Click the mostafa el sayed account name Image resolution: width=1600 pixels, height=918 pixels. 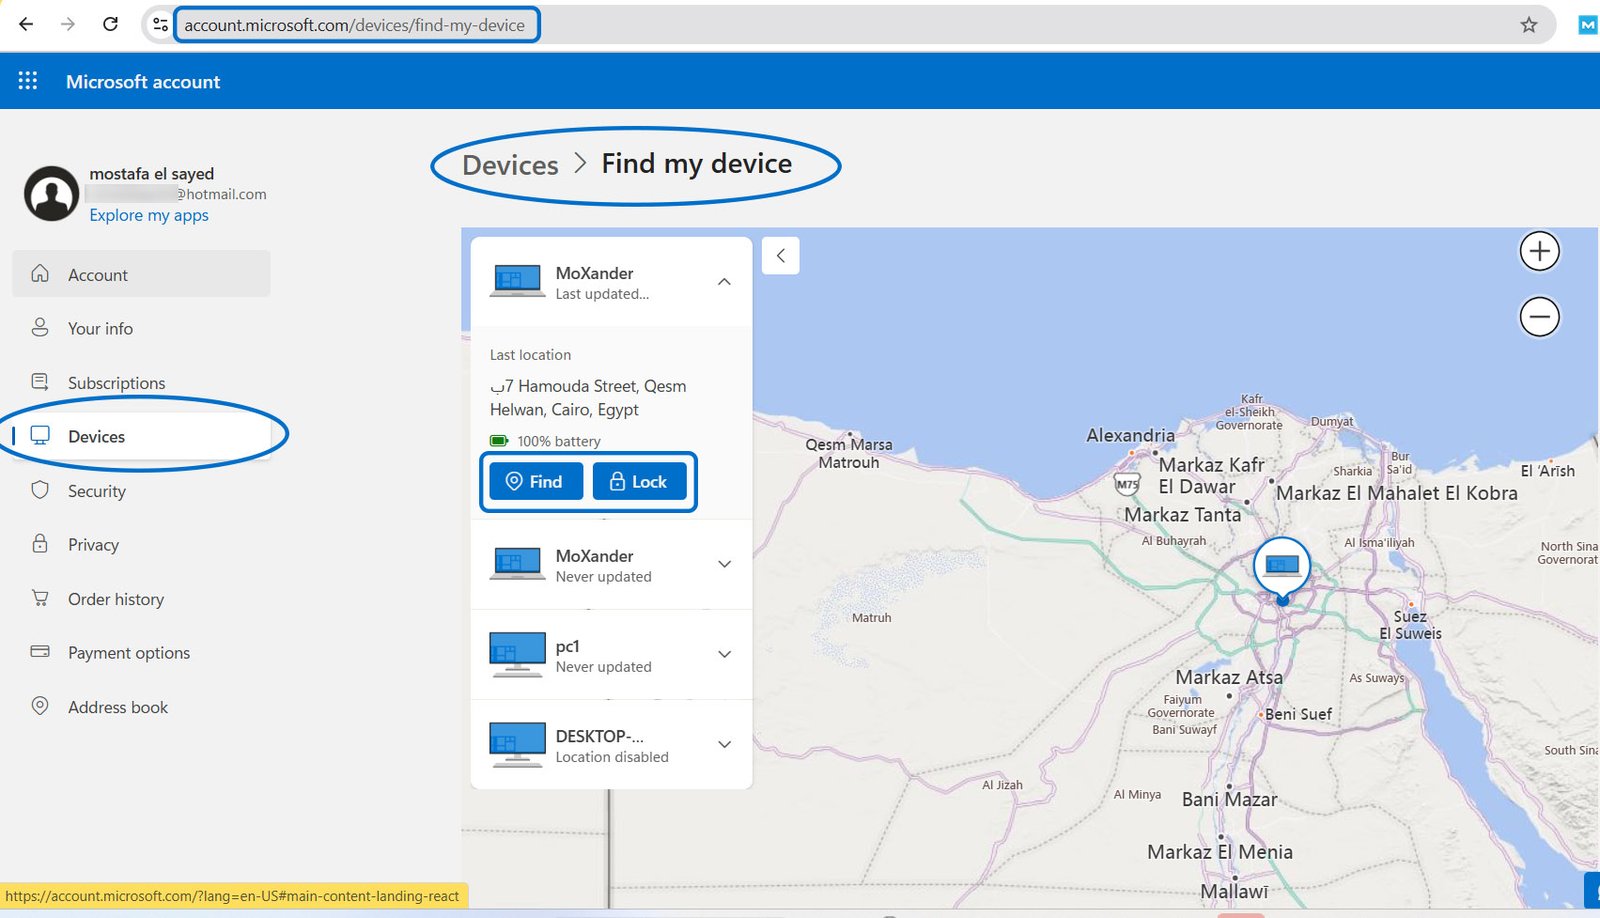[151, 174]
